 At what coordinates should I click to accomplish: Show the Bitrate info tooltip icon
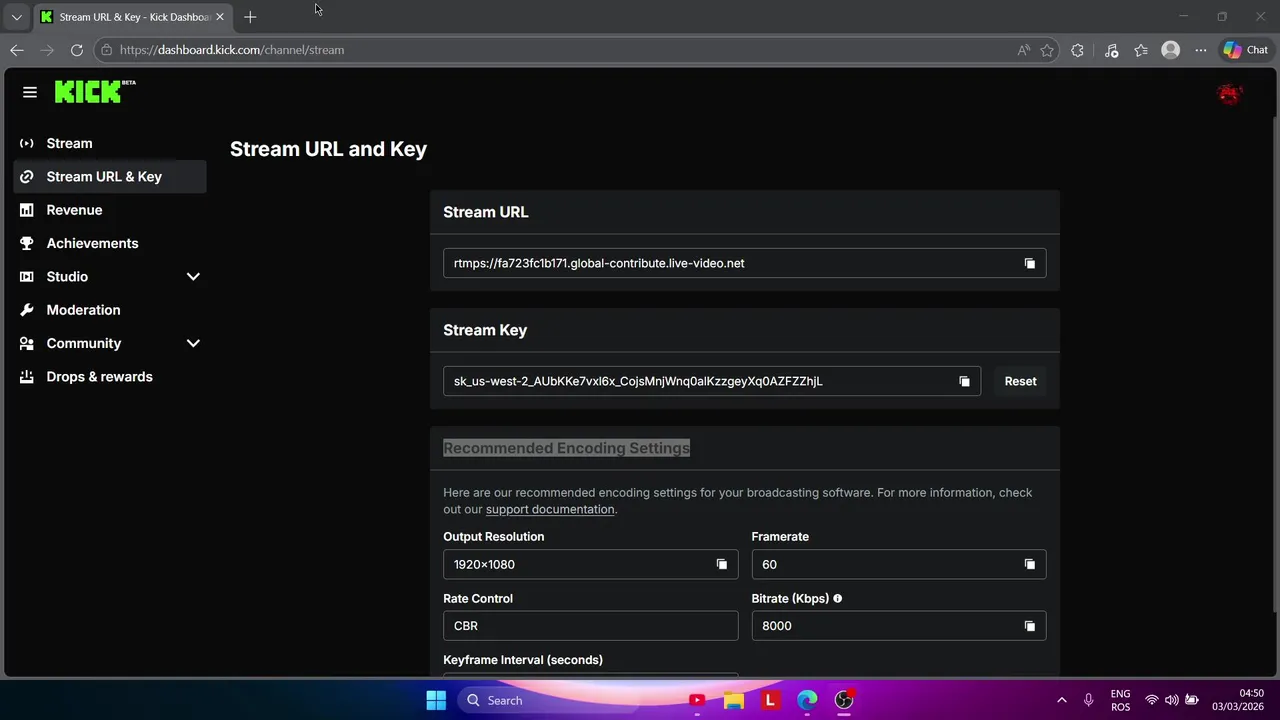pyautogui.click(x=838, y=599)
